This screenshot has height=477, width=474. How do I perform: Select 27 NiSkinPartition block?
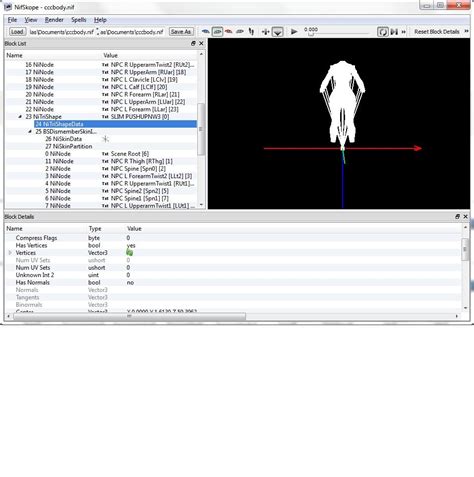click(69, 146)
